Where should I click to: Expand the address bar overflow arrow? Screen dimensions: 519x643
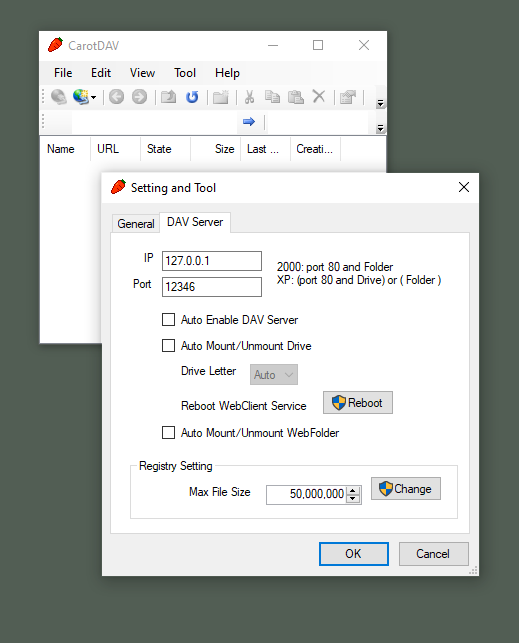point(380,128)
